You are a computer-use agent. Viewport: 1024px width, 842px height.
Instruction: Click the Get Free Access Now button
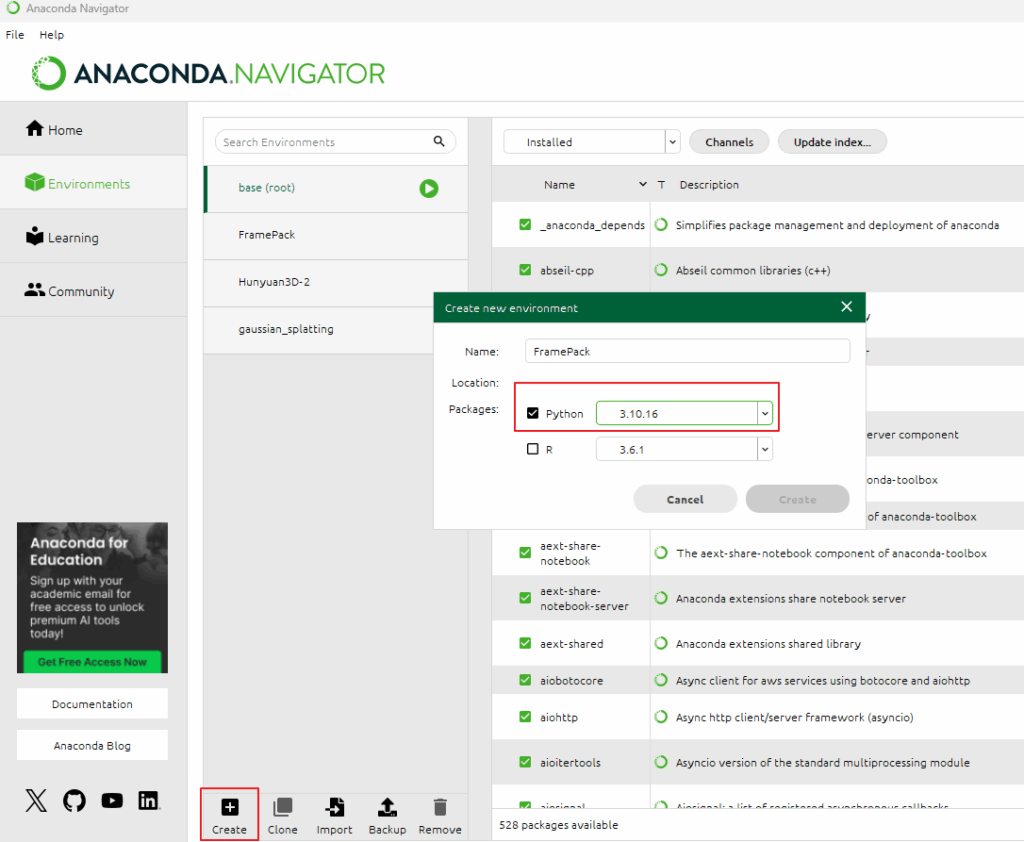click(x=92, y=662)
